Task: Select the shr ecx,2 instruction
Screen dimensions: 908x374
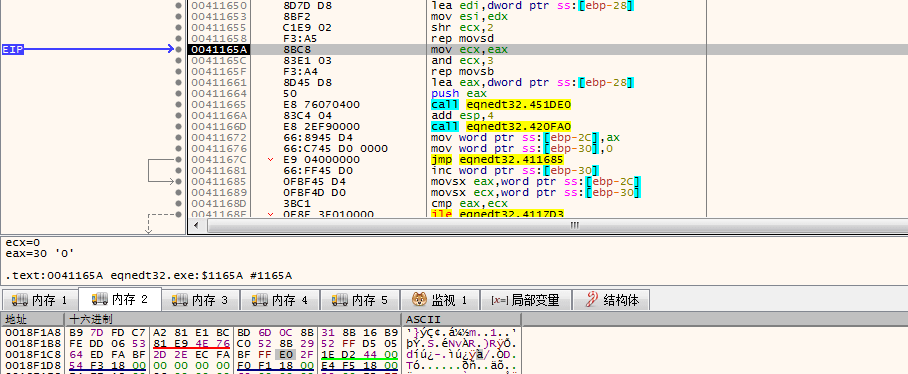Action: (462, 28)
